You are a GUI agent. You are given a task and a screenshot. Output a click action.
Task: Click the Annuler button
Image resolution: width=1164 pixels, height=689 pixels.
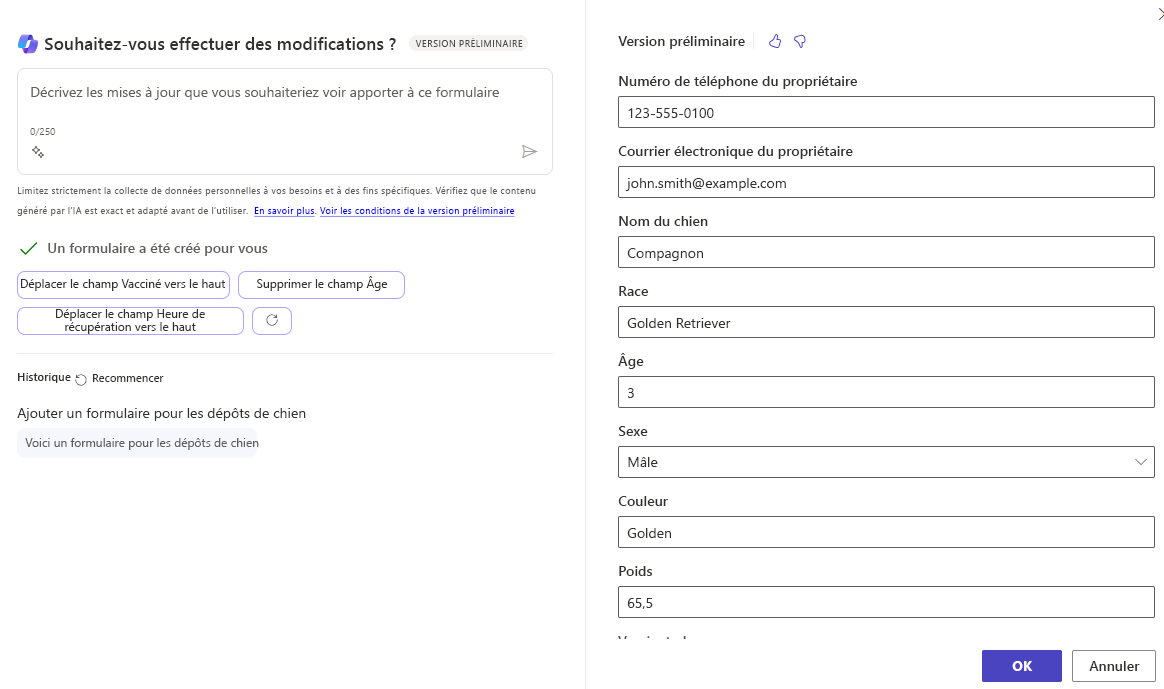(x=1113, y=666)
